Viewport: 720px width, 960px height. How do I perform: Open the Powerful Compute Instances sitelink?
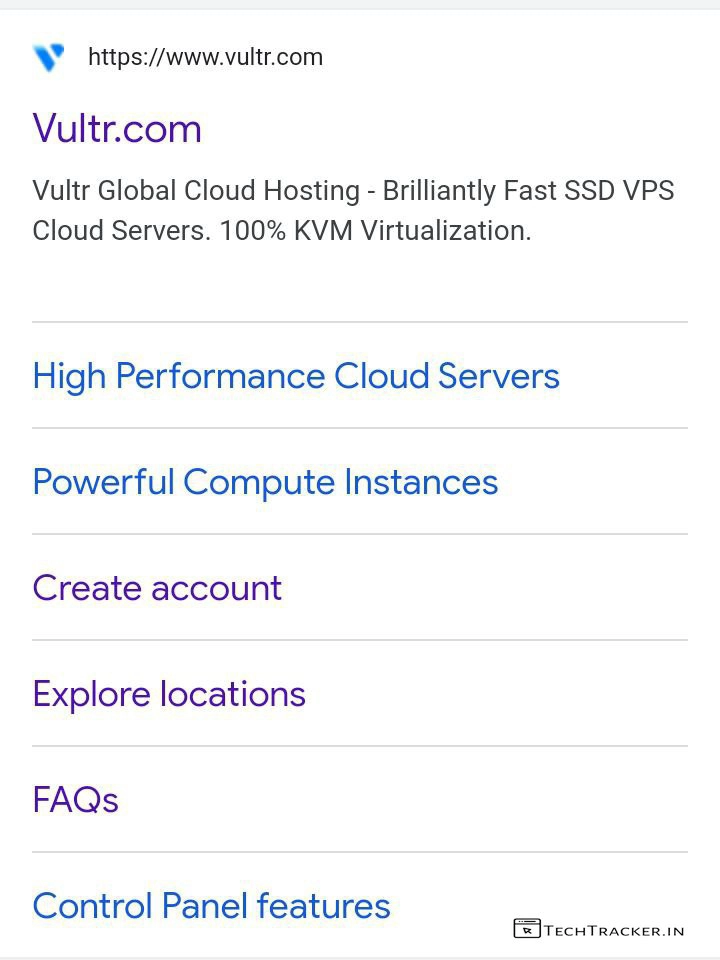click(265, 482)
